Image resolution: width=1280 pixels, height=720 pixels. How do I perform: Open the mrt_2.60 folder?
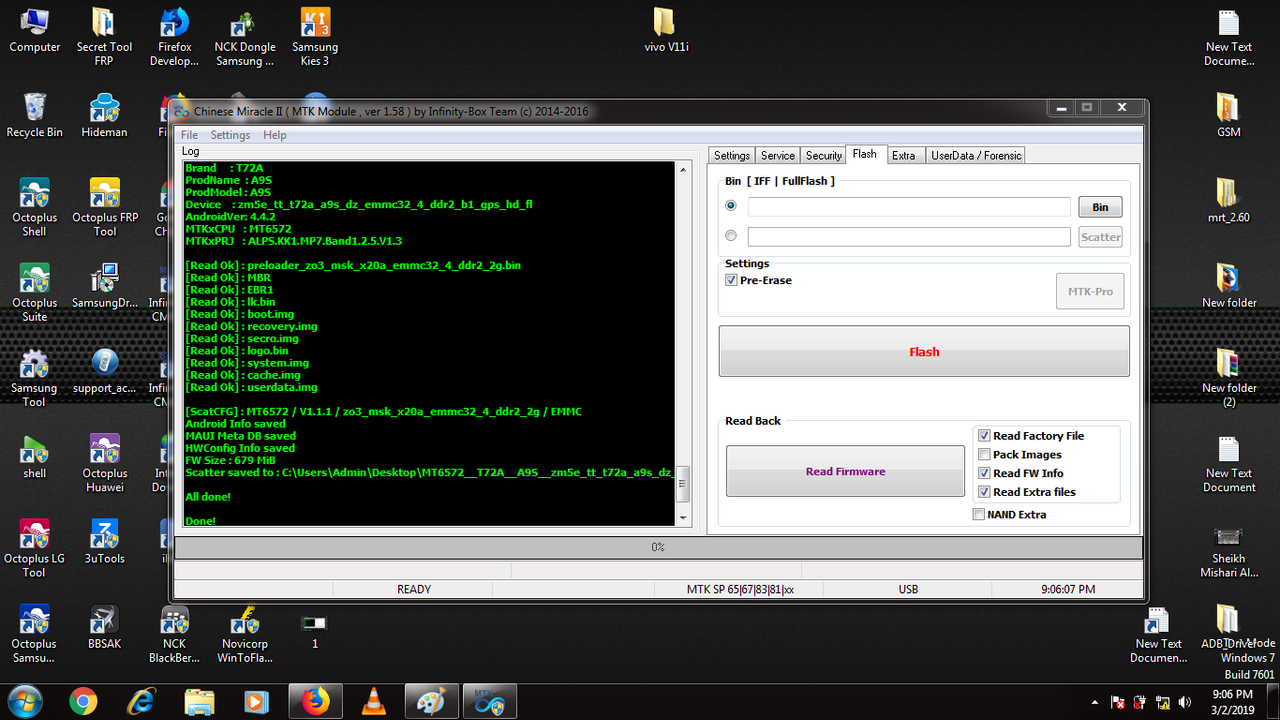[1229, 200]
